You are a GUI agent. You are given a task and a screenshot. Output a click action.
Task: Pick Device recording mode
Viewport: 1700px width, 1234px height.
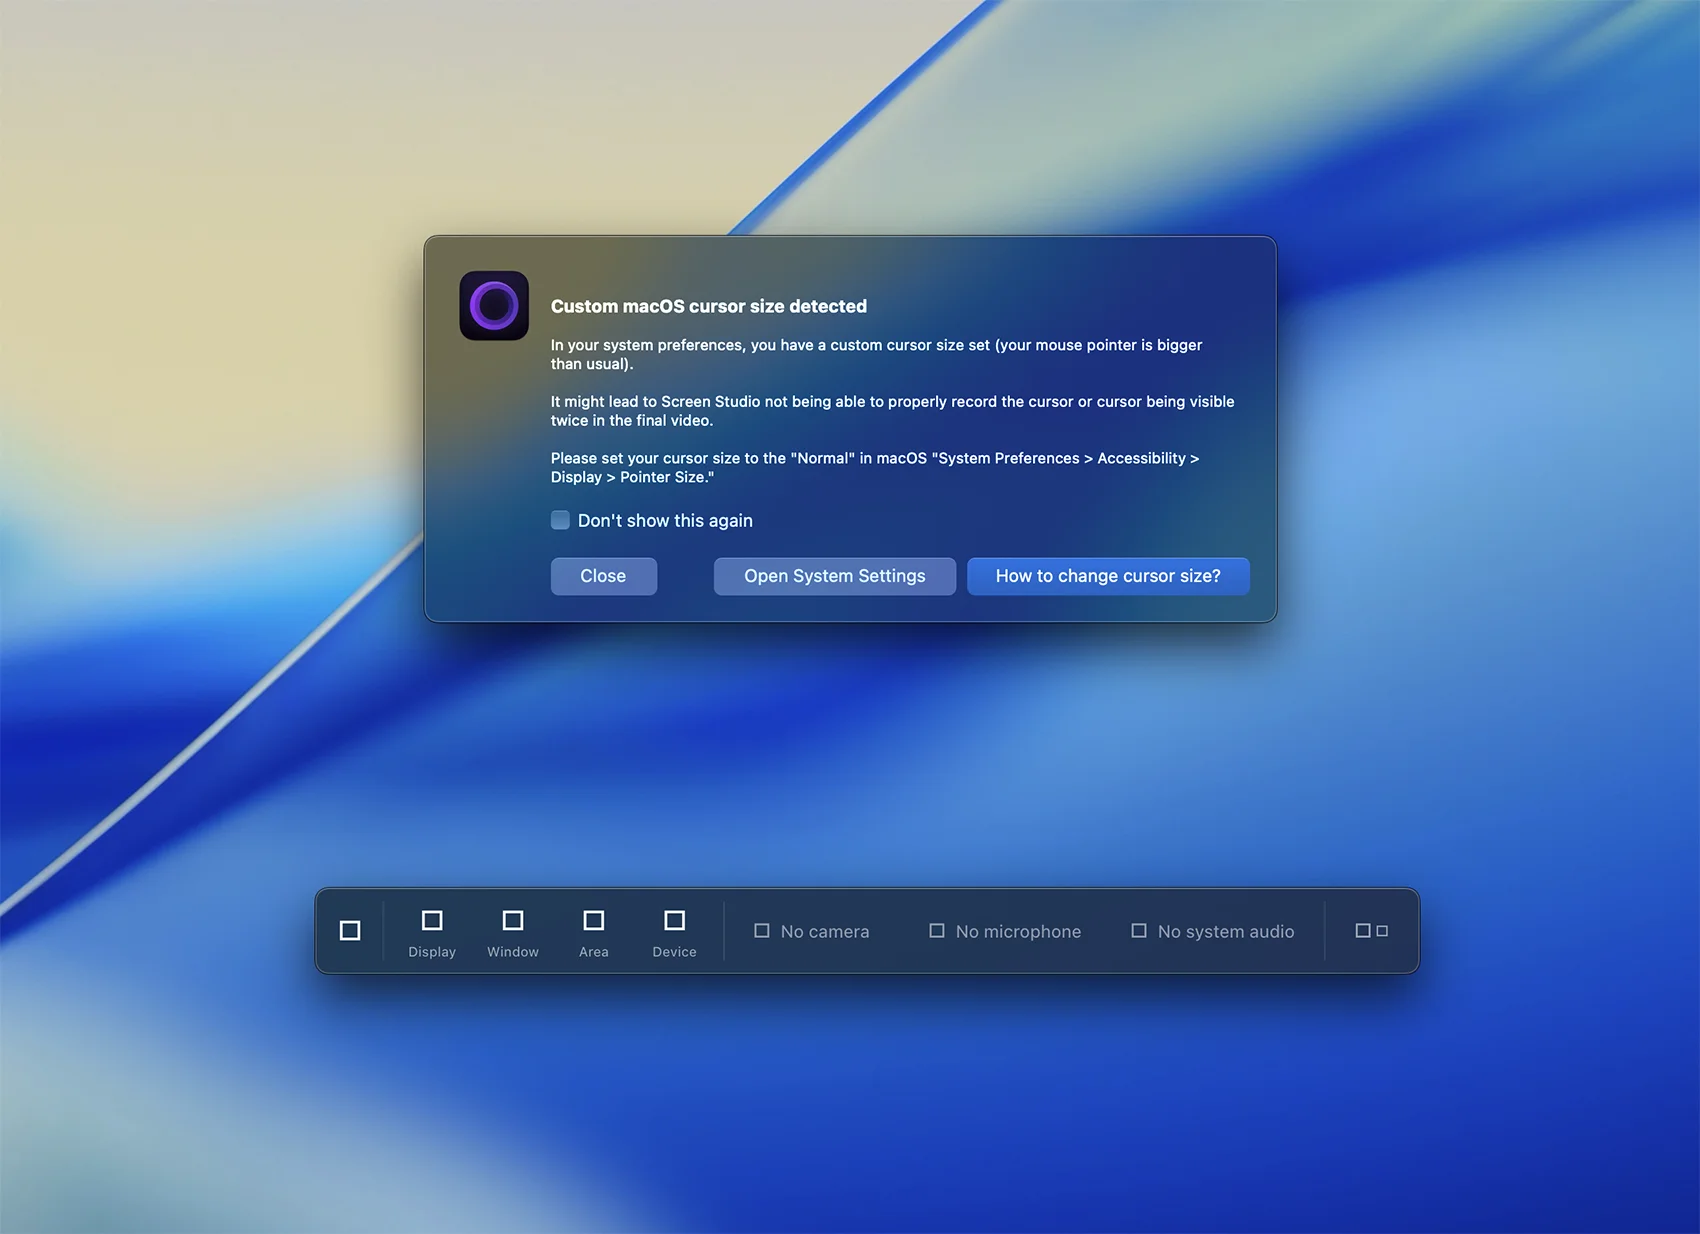[x=675, y=921]
